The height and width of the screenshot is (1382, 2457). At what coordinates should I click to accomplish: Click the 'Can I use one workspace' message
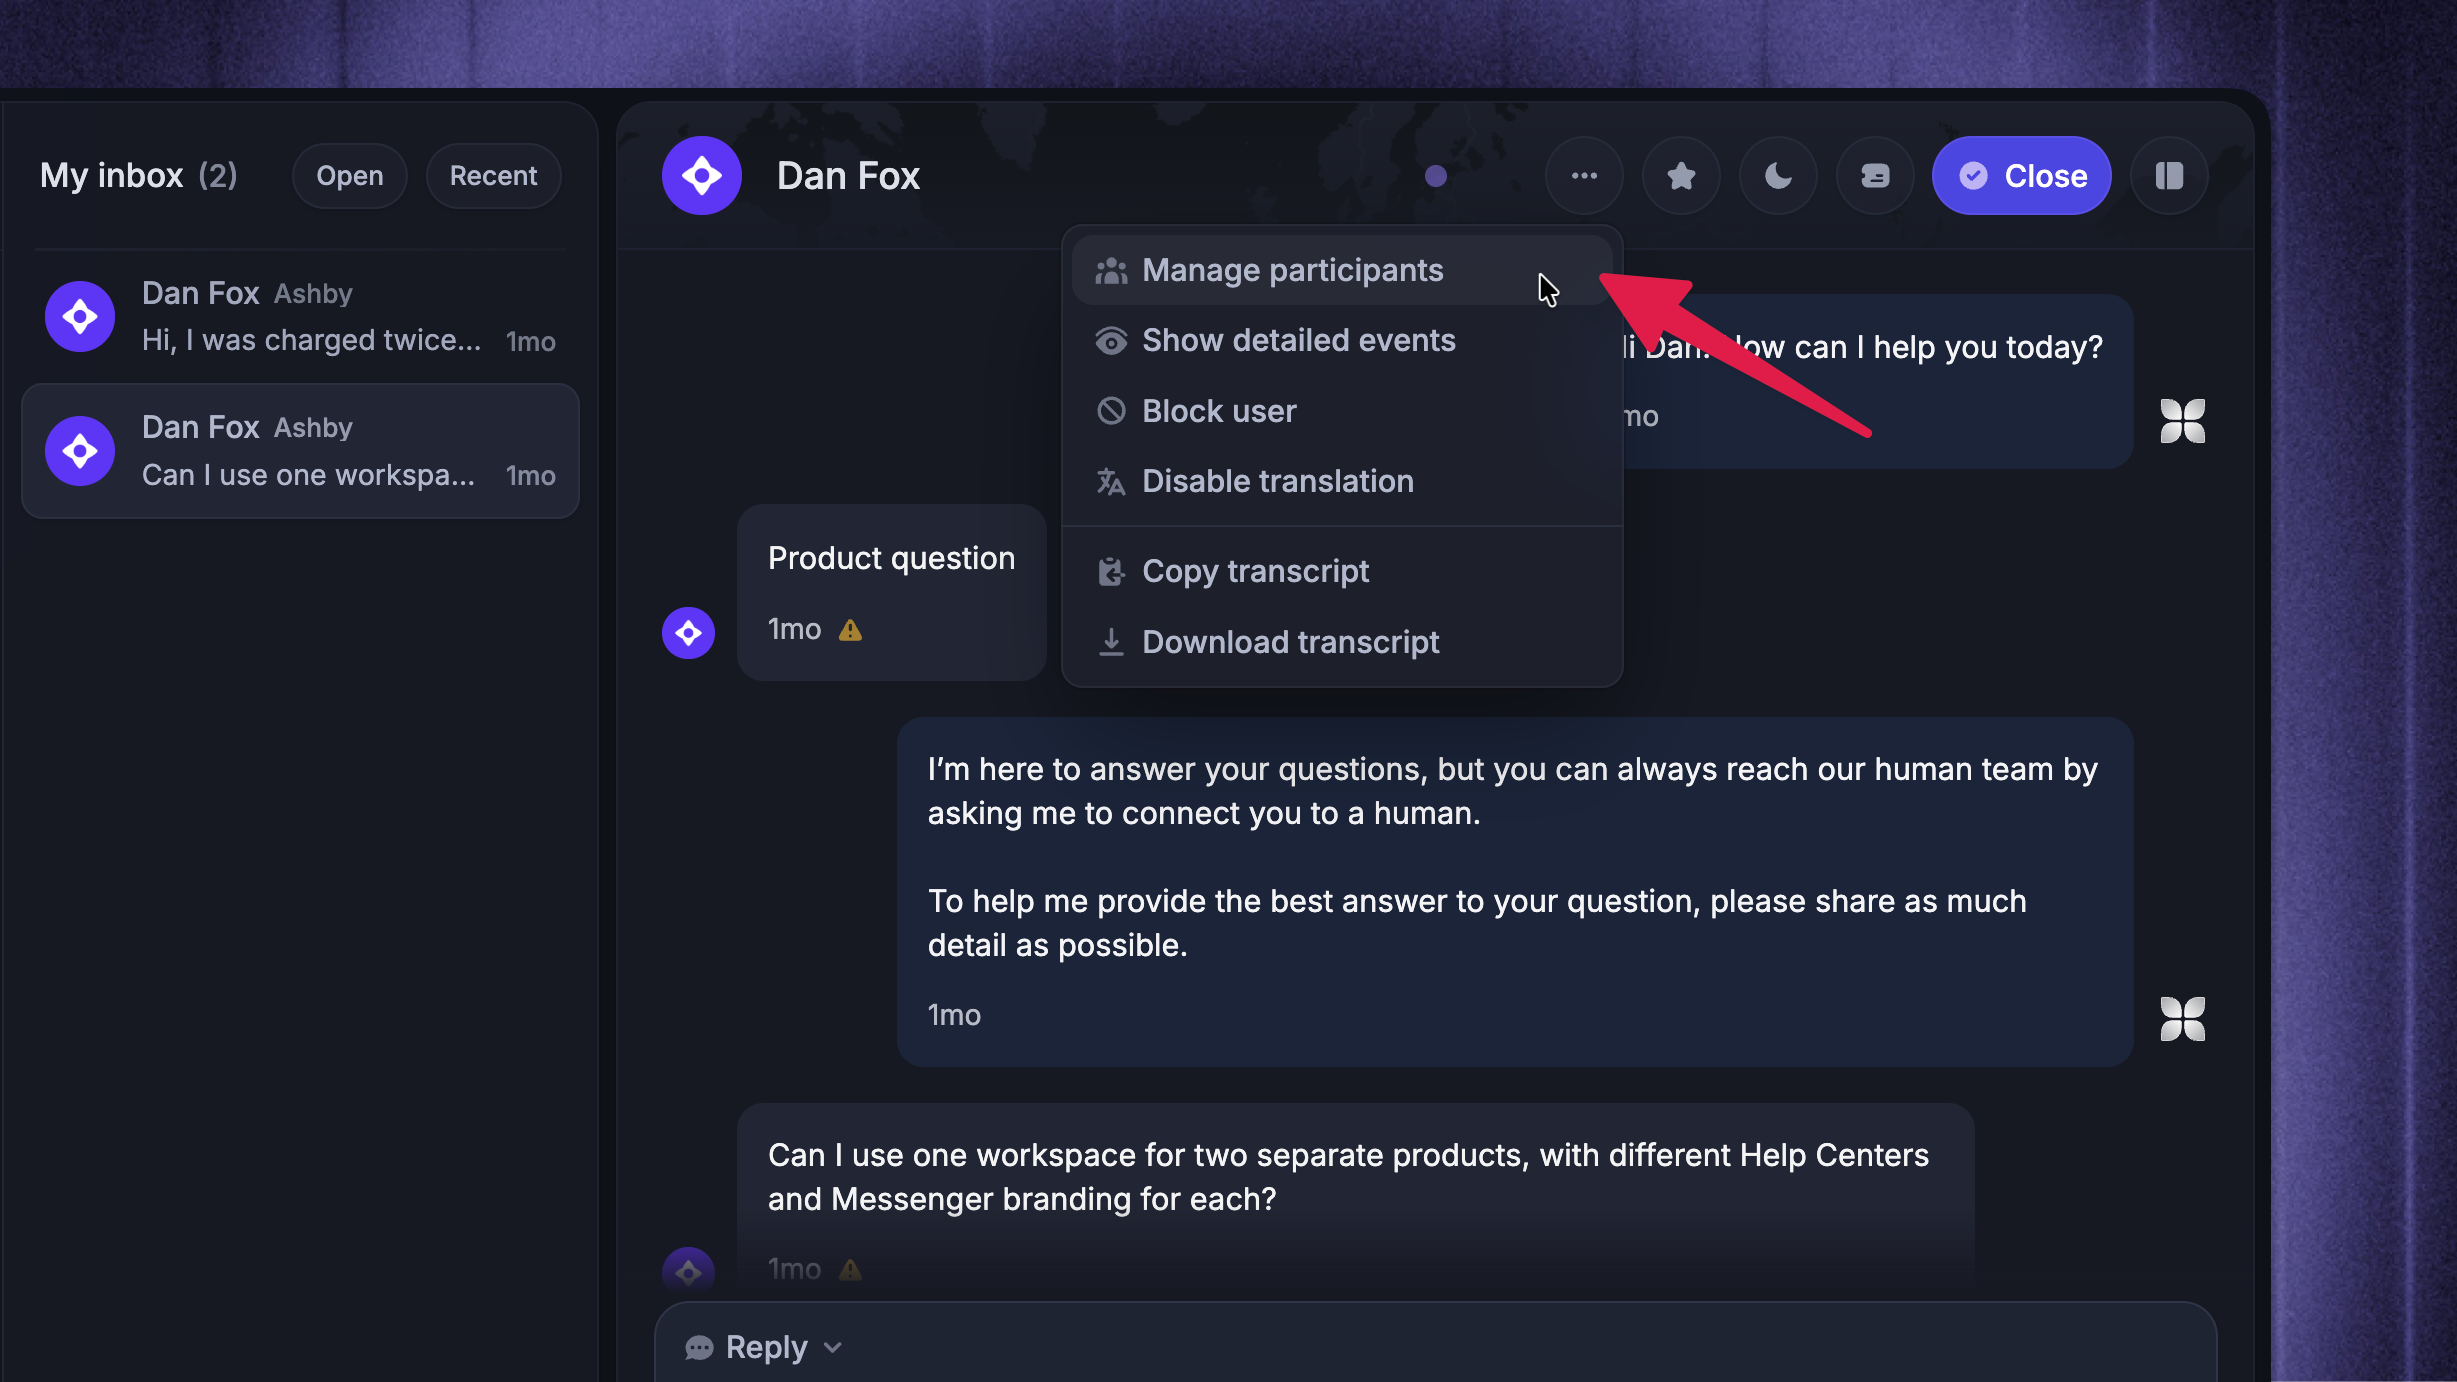click(x=1355, y=1195)
